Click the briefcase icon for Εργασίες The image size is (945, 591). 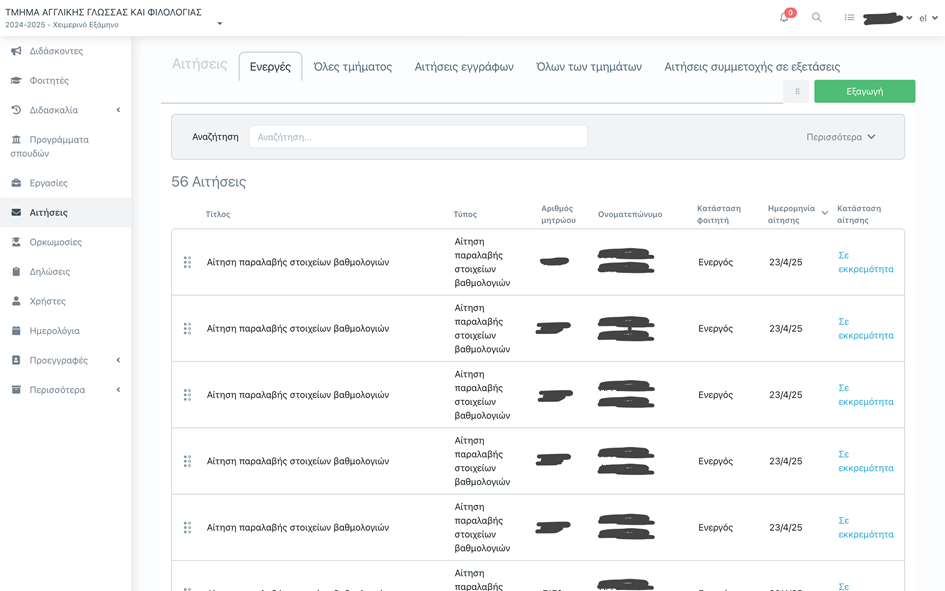tap(16, 183)
